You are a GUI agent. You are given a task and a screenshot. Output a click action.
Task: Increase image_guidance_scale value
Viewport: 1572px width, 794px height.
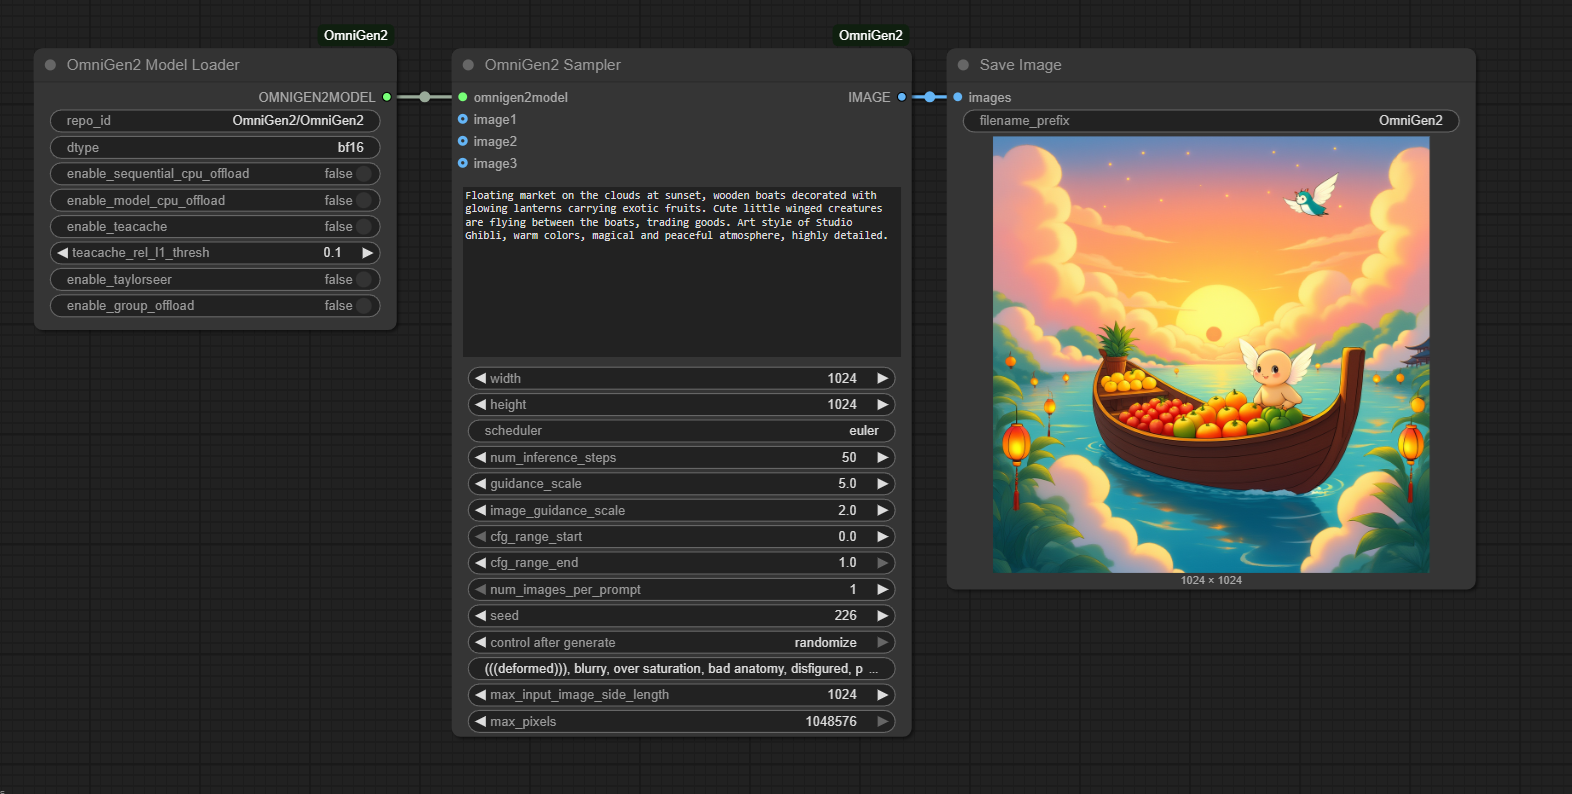[x=883, y=510]
